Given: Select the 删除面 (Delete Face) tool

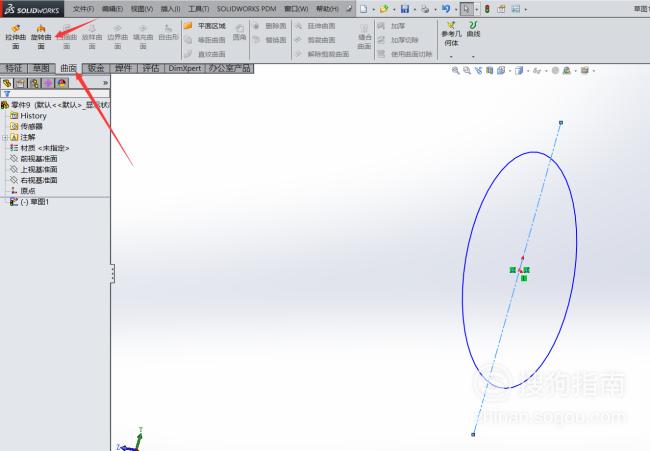Looking at the screenshot, I should 269,26.
